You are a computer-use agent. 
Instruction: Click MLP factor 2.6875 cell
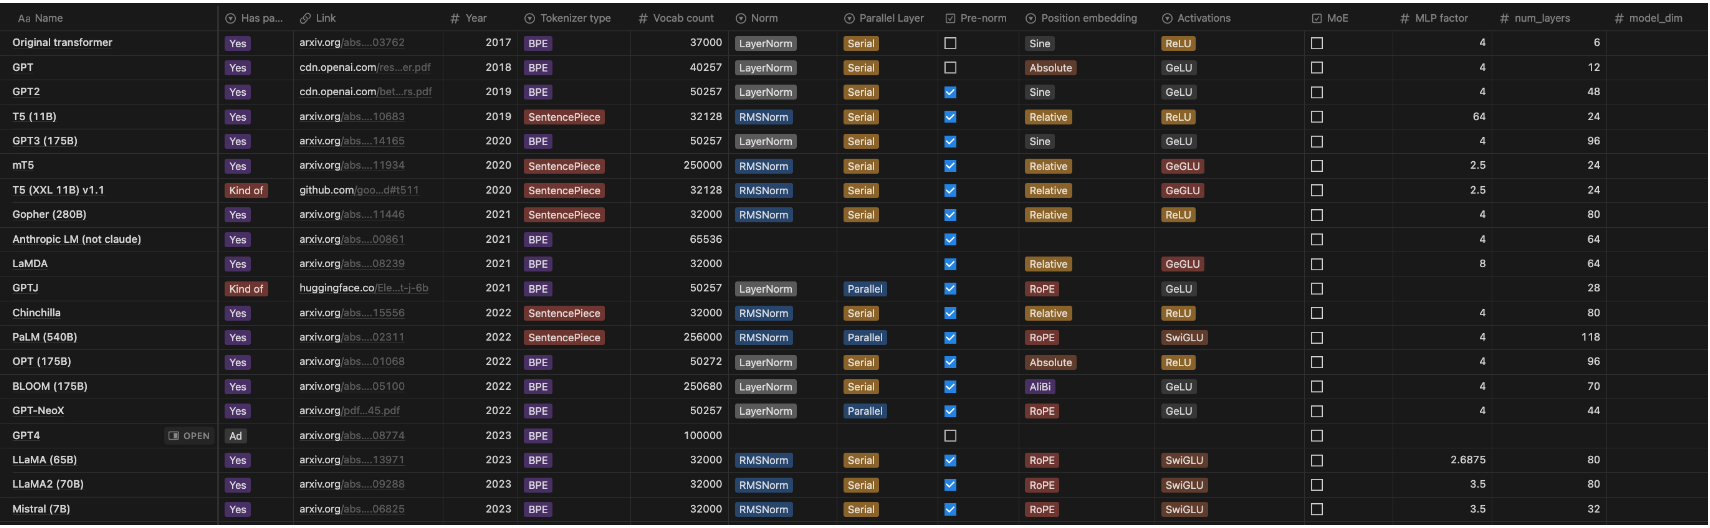[x=1468, y=460]
